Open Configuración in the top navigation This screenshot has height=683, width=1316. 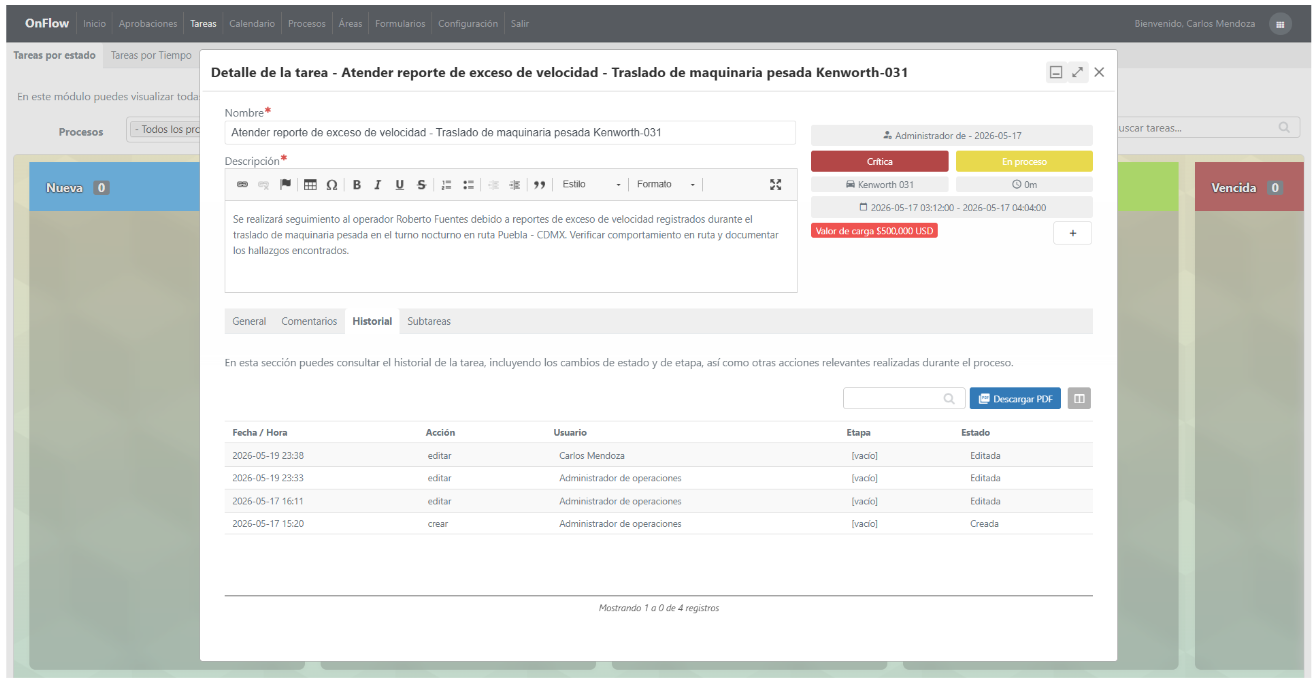468,24
